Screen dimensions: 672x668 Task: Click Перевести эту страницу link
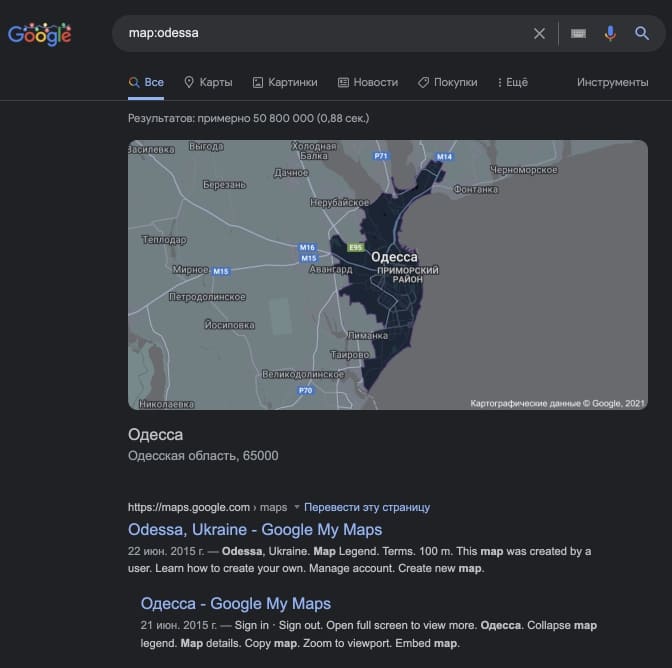coord(367,507)
